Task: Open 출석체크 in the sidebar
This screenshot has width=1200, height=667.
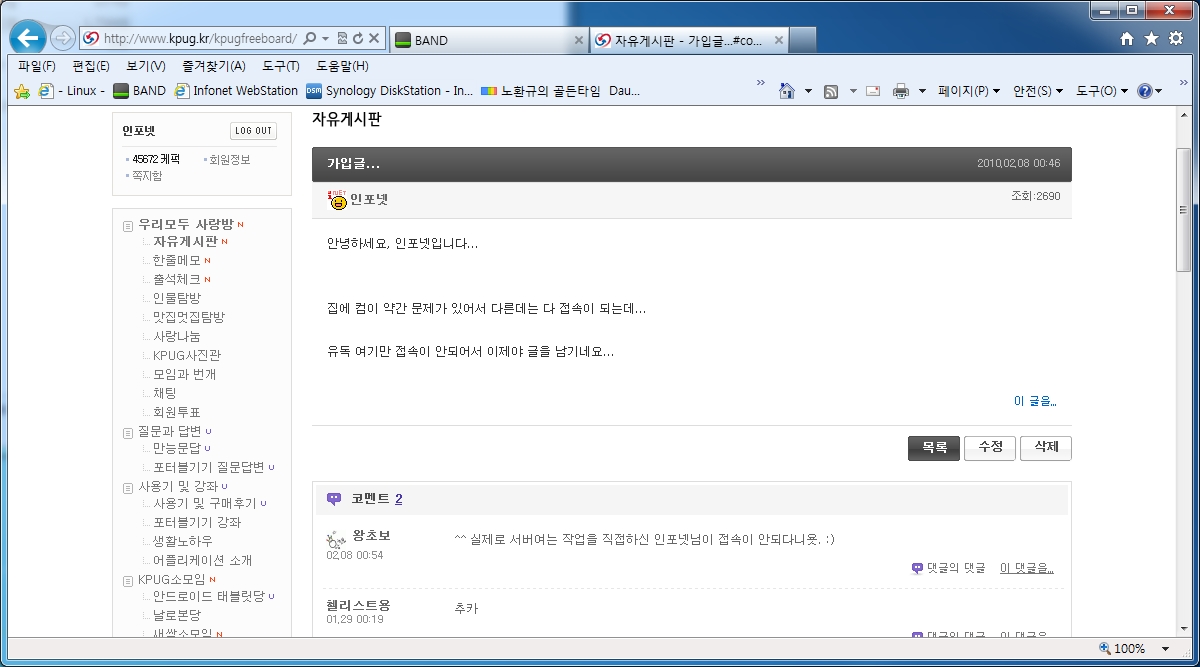Action: click(177, 279)
